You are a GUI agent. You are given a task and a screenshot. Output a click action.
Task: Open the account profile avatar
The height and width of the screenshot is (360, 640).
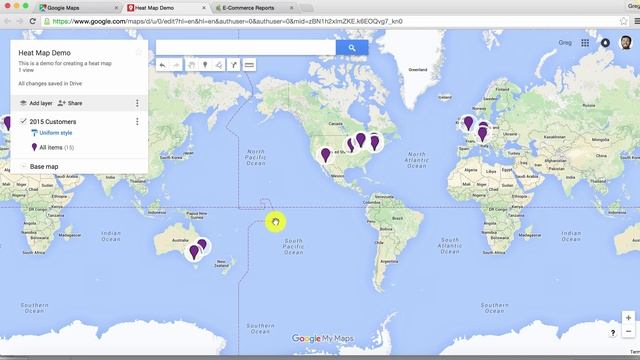pyautogui.click(x=626, y=42)
